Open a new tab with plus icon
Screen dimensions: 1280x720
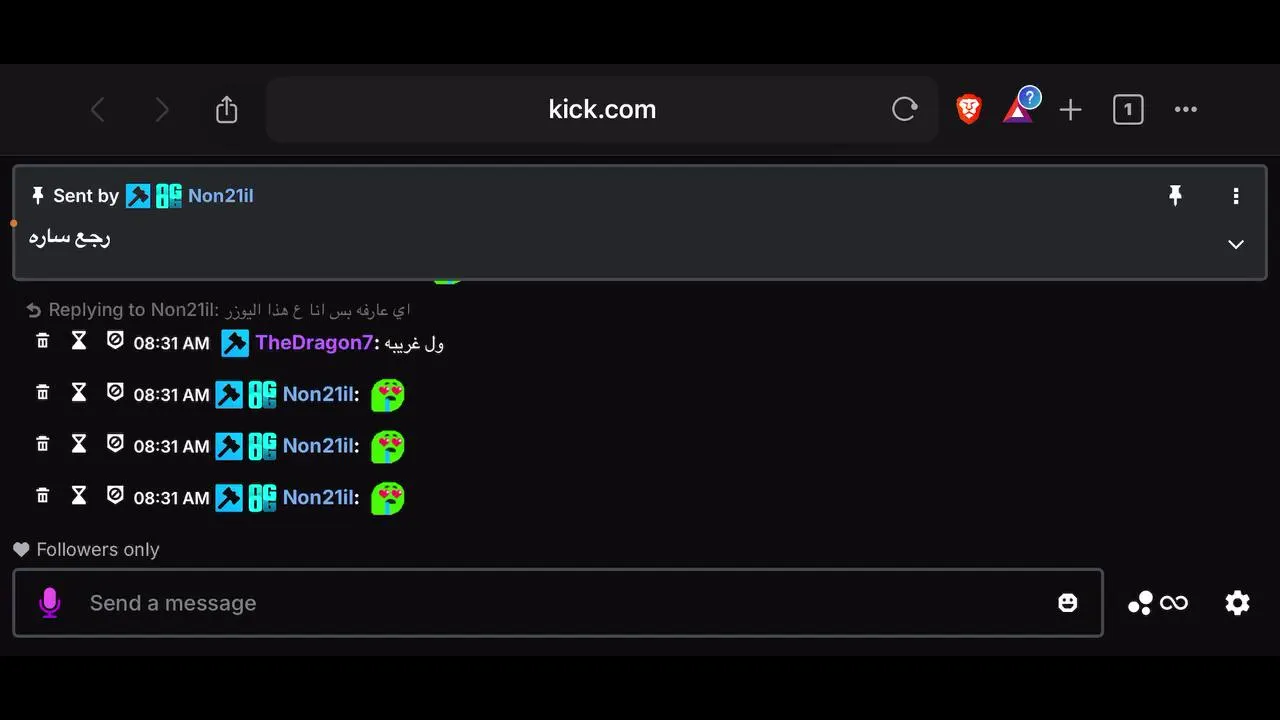(x=1071, y=110)
